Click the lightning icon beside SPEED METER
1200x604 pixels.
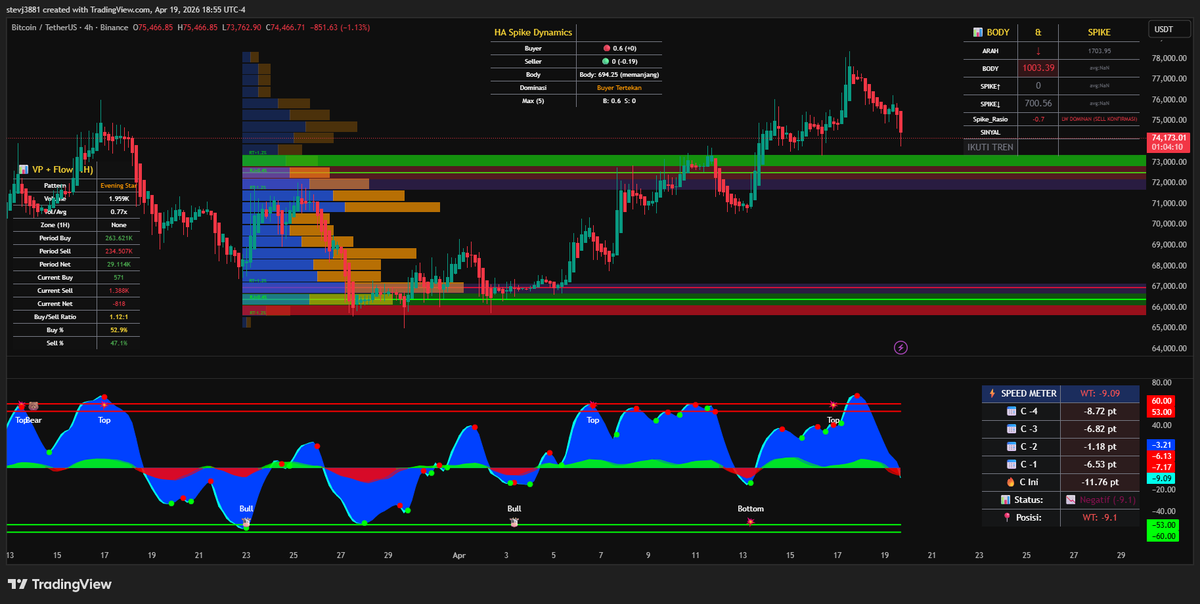[x=992, y=393]
